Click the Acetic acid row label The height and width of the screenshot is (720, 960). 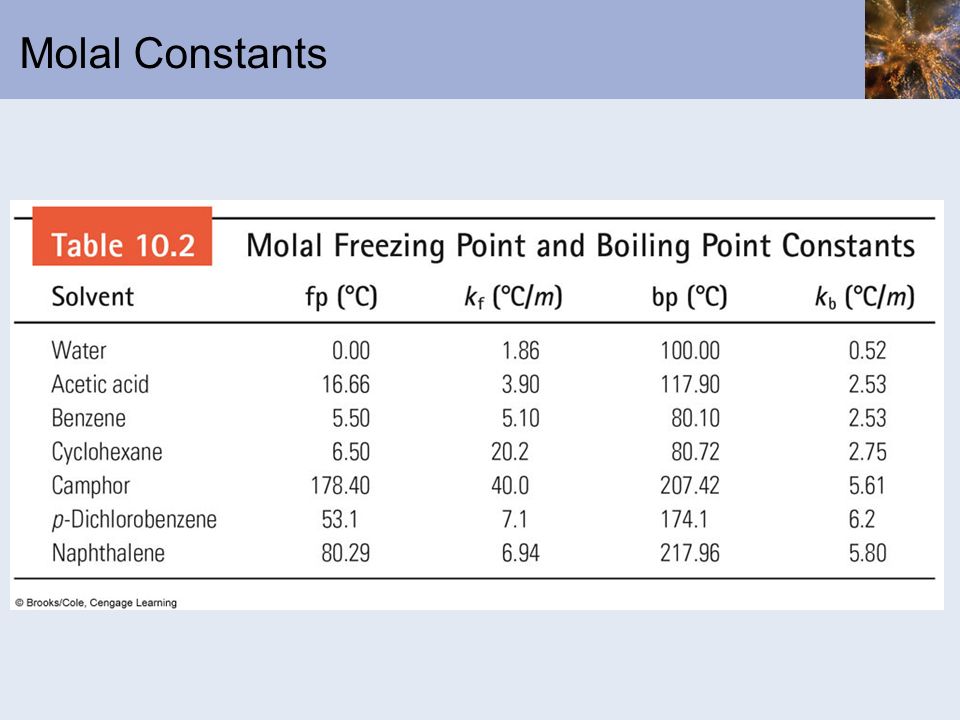pyautogui.click(x=100, y=384)
